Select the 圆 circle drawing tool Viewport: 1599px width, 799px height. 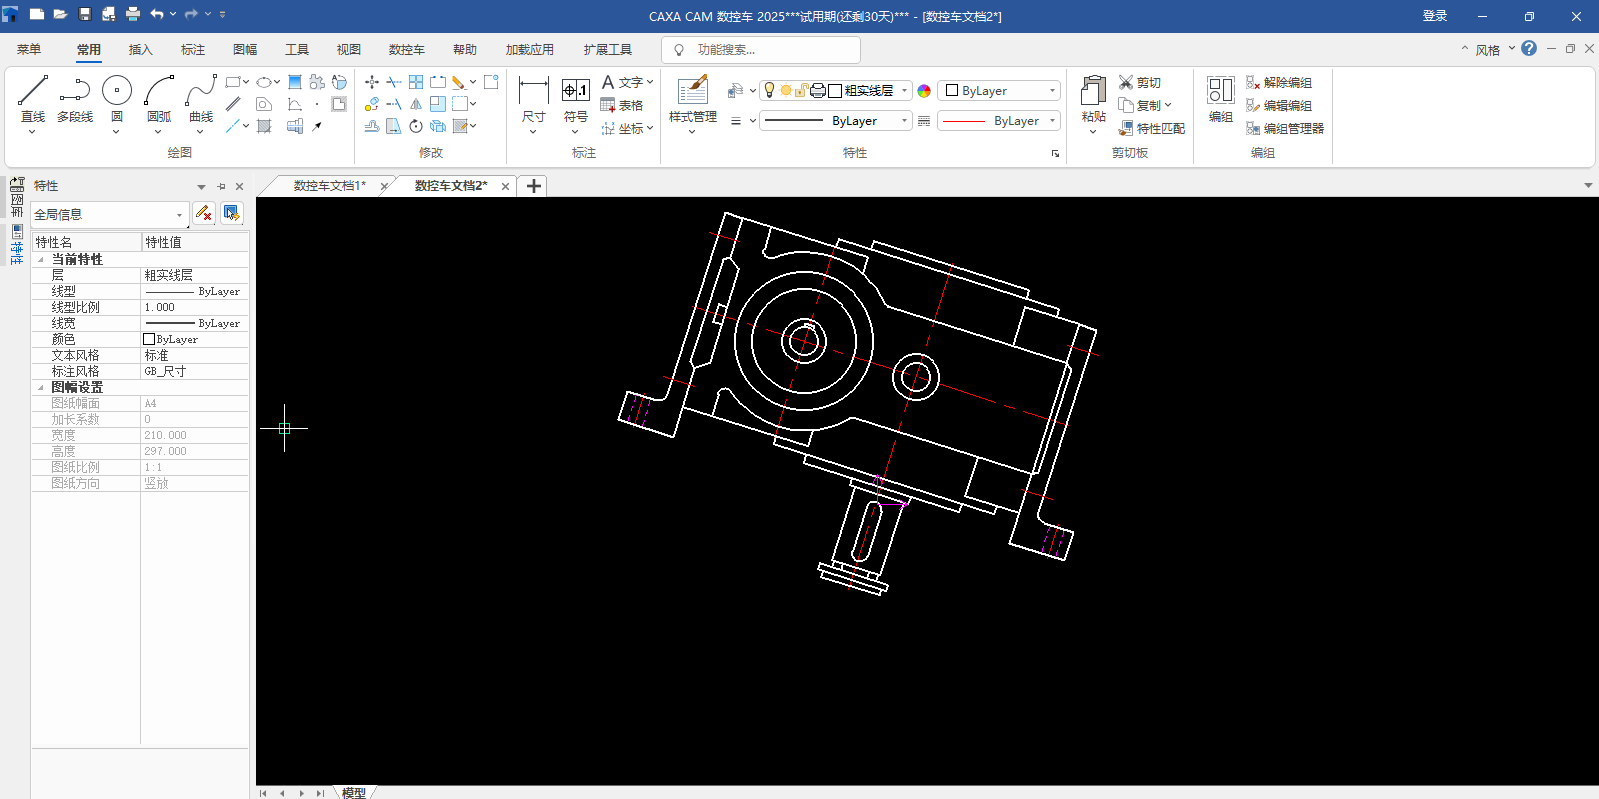click(x=117, y=92)
